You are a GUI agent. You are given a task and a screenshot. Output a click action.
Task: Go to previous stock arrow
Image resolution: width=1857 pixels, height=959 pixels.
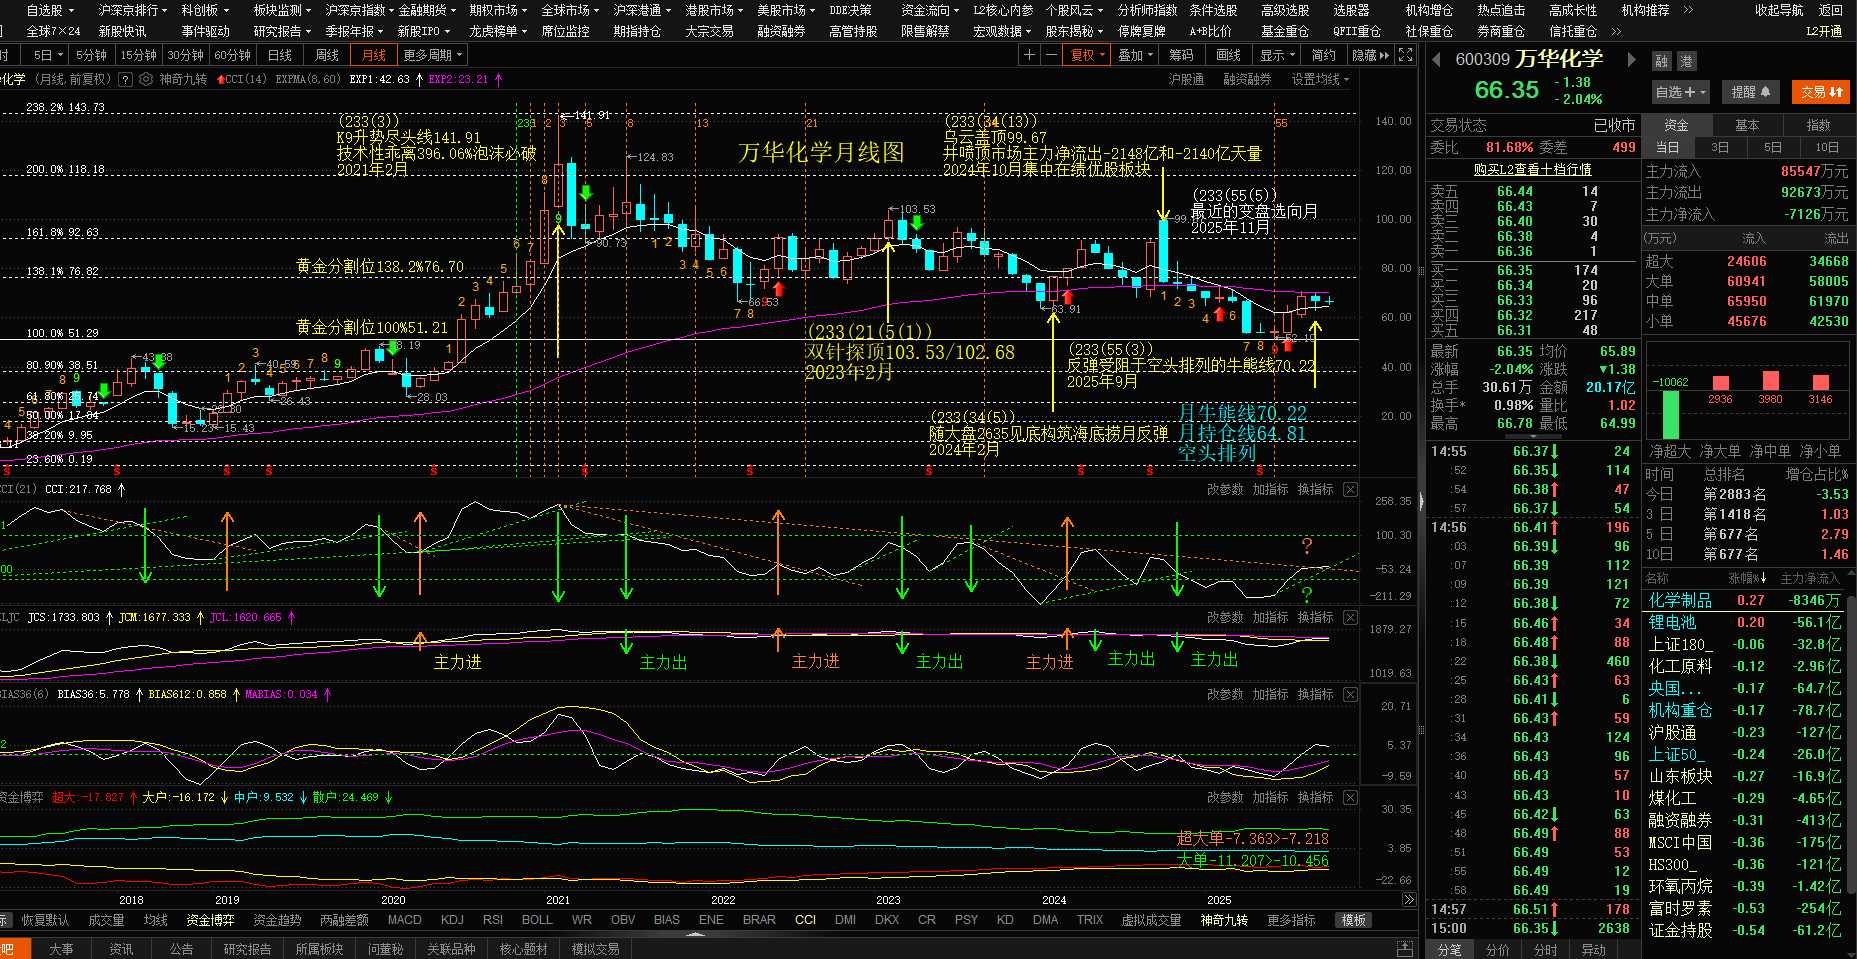coord(1437,60)
